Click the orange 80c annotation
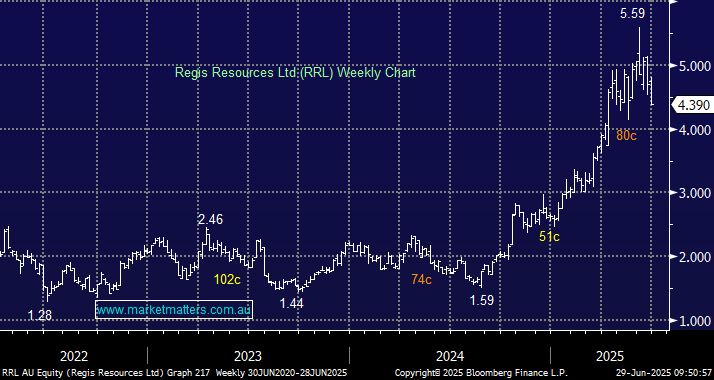This screenshot has width=714, height=380. pos(626,135)
